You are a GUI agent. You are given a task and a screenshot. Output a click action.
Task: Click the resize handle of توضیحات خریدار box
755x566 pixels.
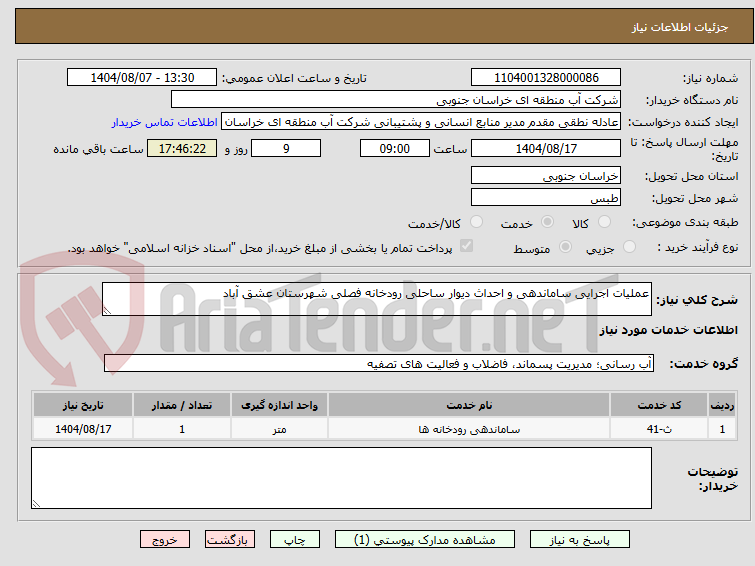click(x=36, y=504)
